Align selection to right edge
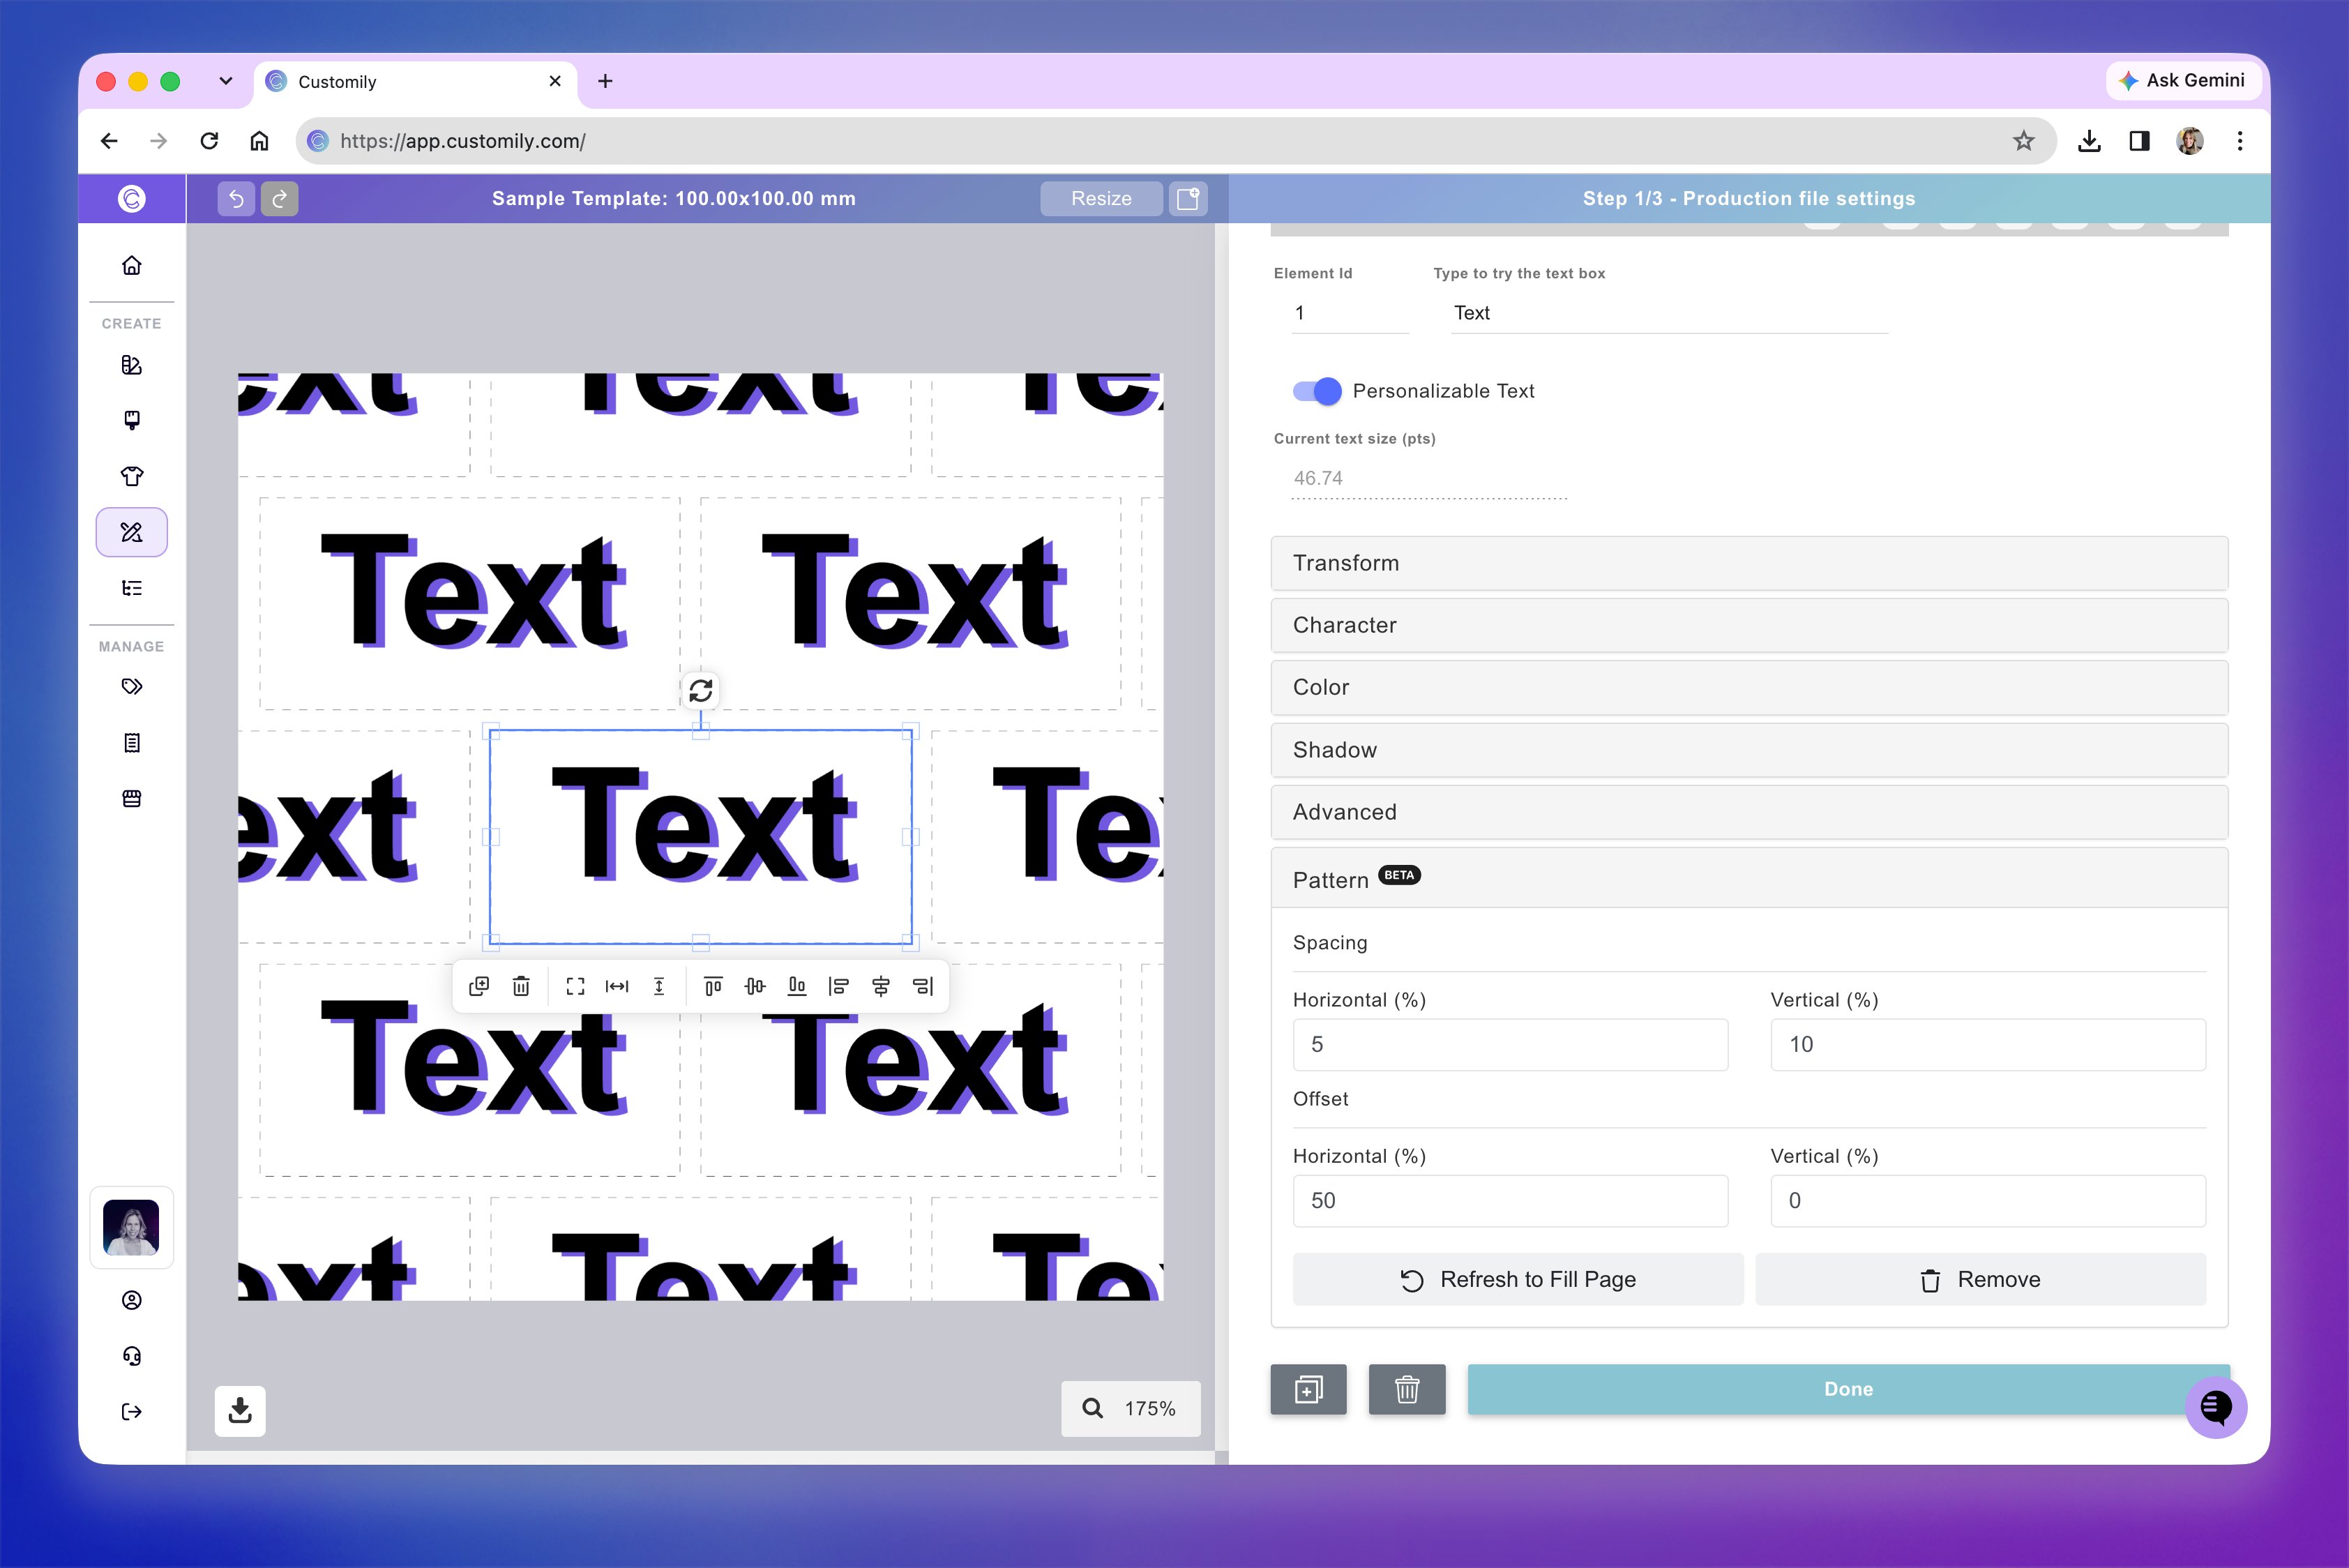Image resolution: width=2349 pixels, height=1568 pixels. (x=923, y=987)
